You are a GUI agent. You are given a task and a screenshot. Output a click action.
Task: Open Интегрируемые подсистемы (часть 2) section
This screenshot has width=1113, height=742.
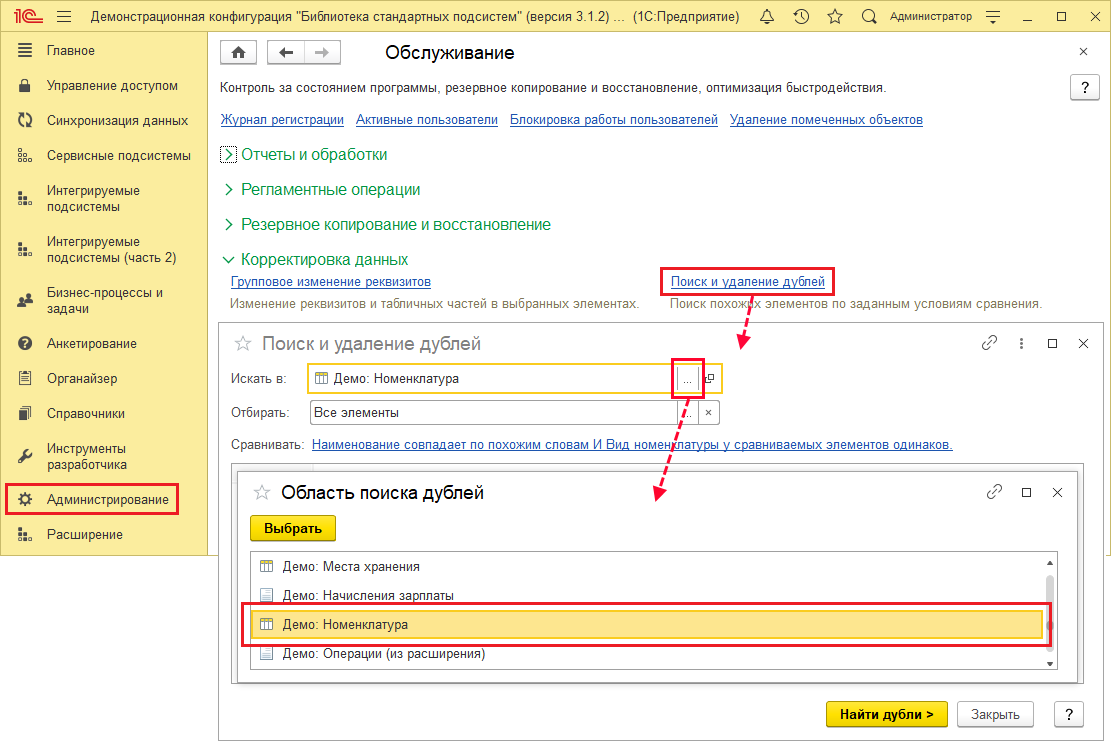(104, 250)
